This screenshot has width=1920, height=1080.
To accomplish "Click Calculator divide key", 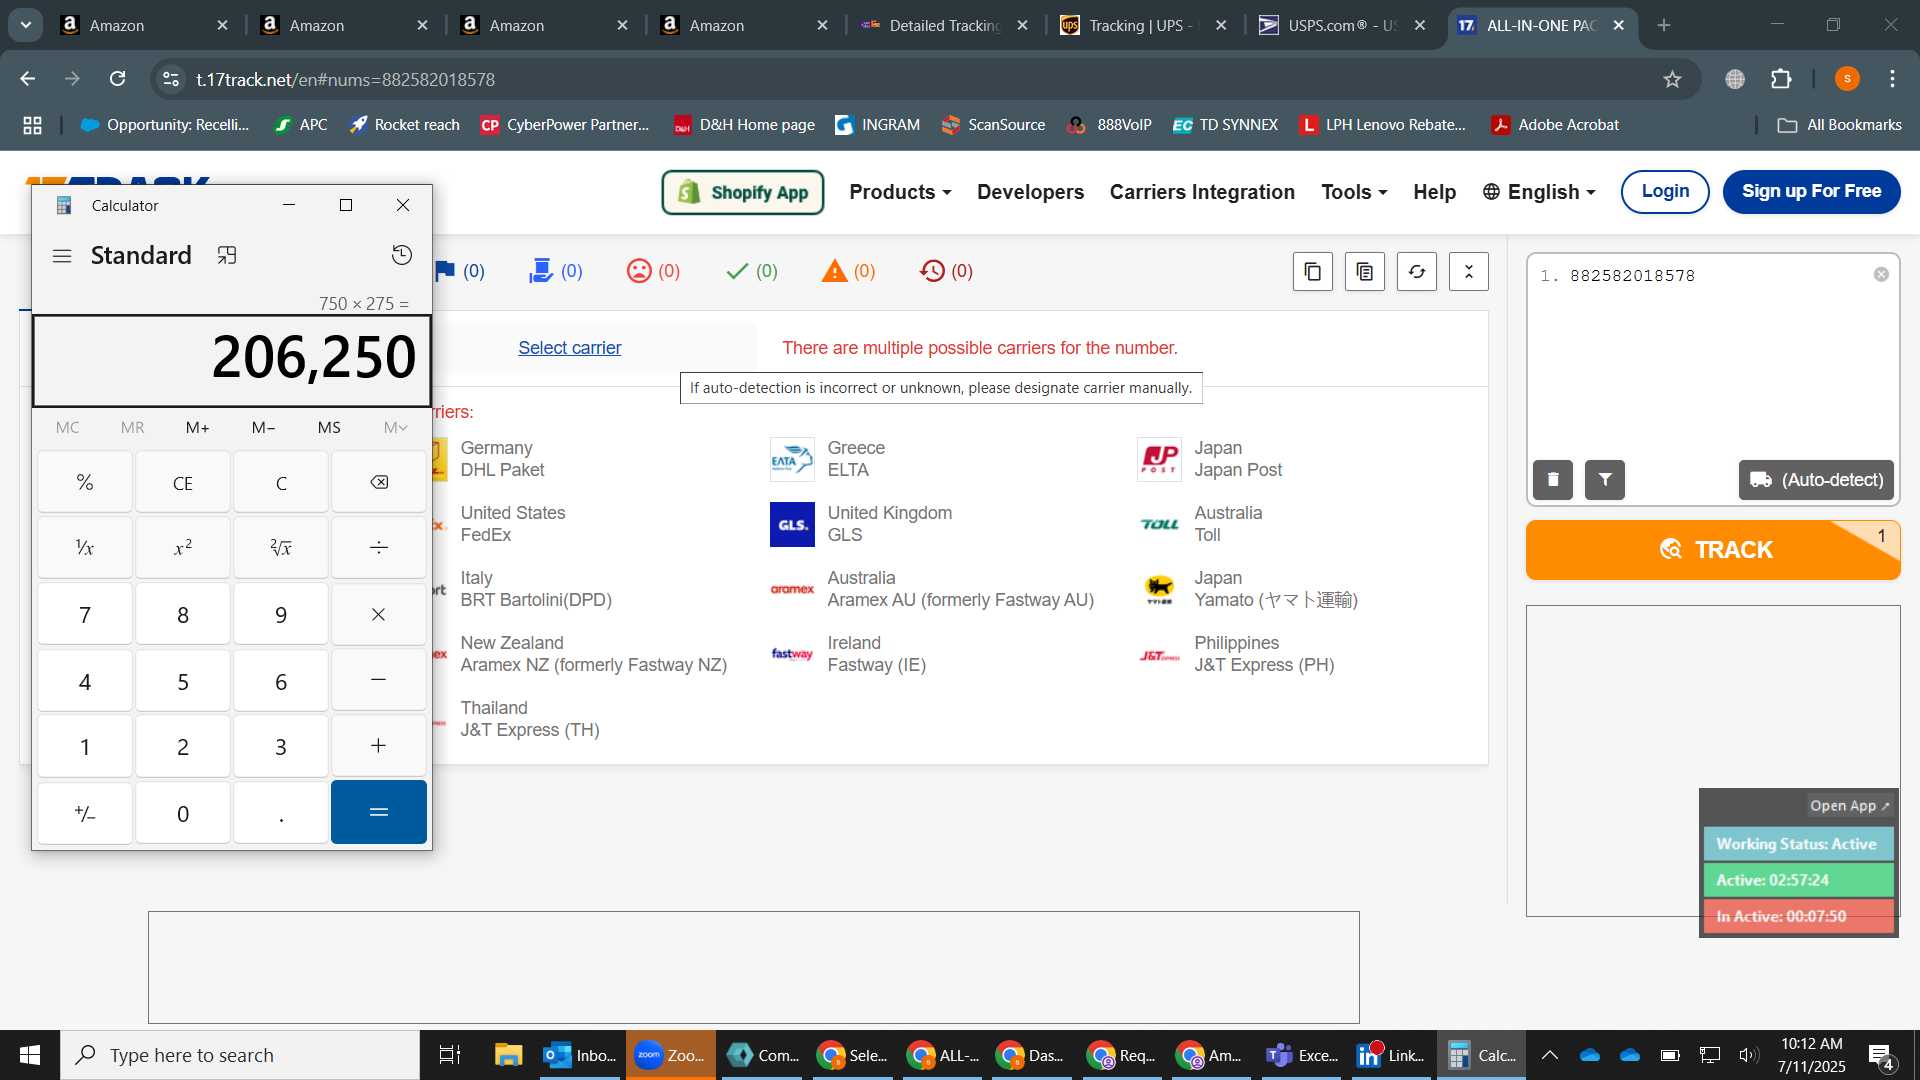I will point(379,548).
